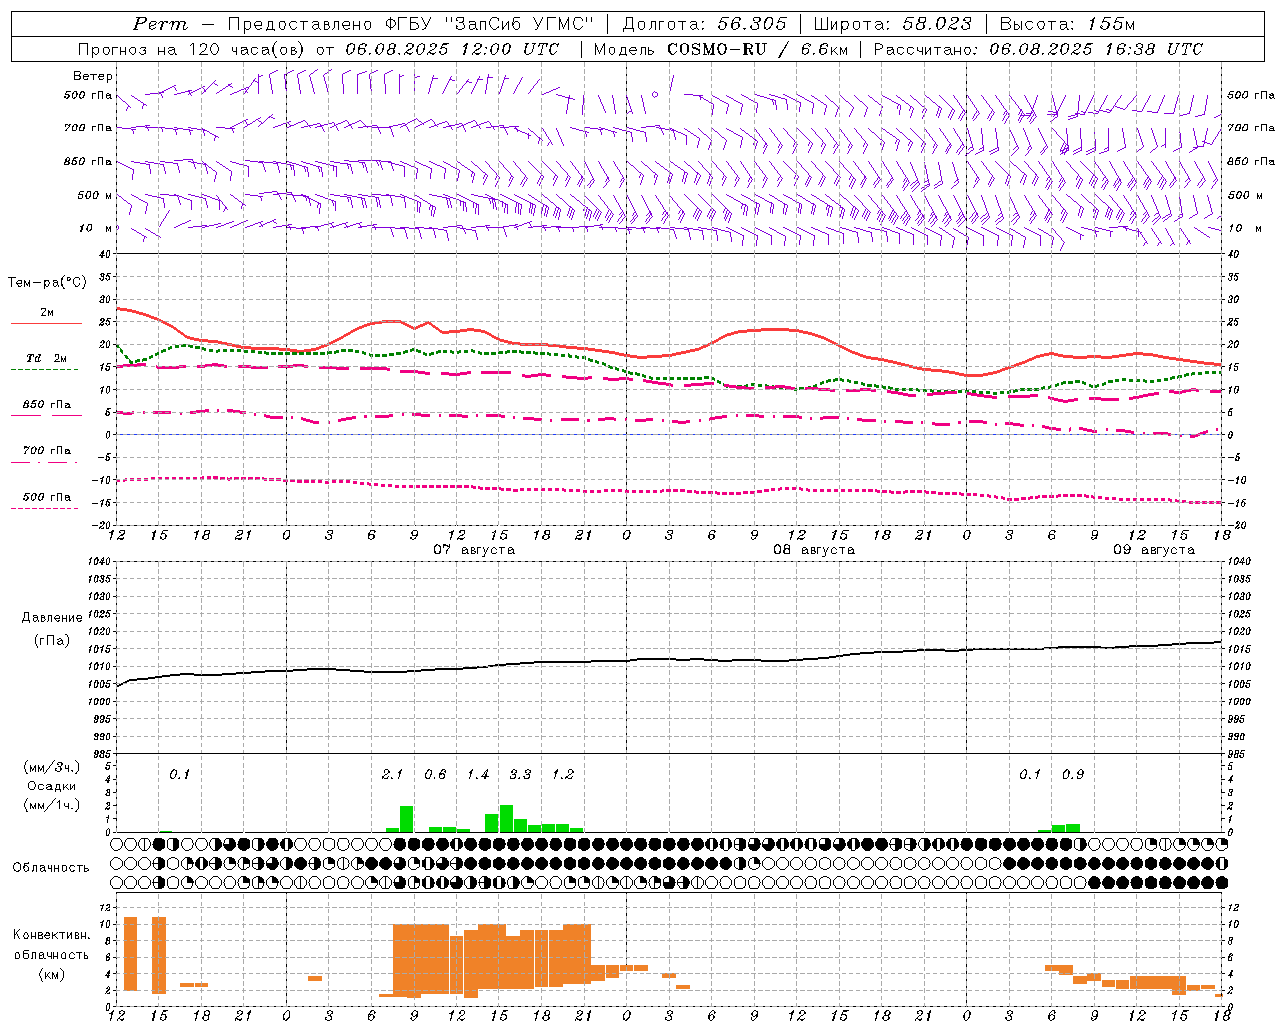1280x1024 pixels.
Task: Select the latitude value 'Широта: 58.023'
Action: coord(892,24)
